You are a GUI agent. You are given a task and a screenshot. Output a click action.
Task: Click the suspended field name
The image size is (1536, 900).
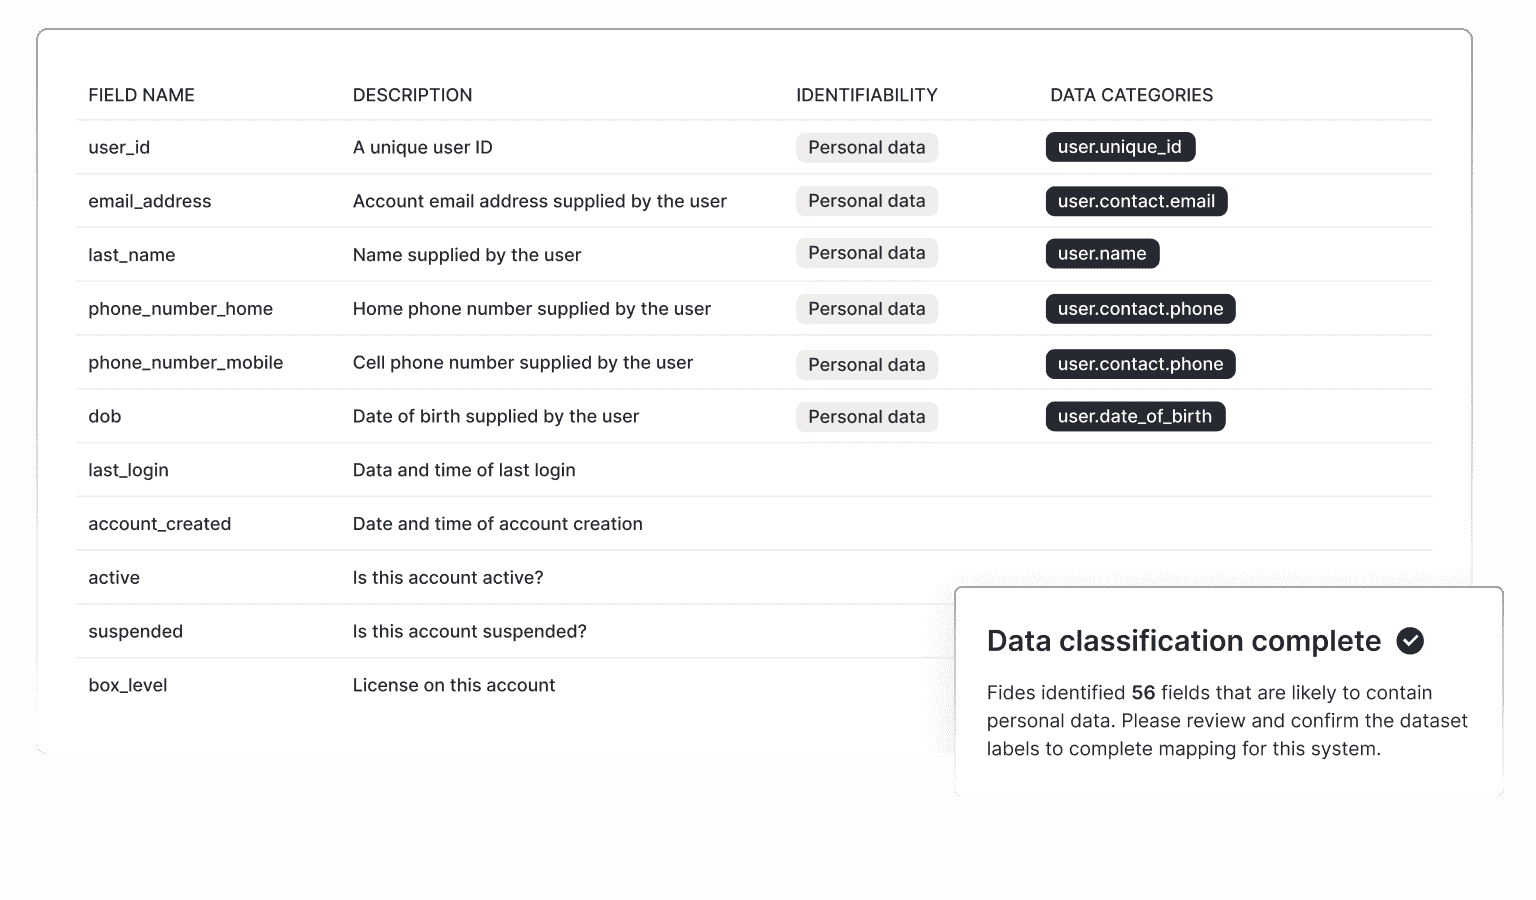pos(135,632)
